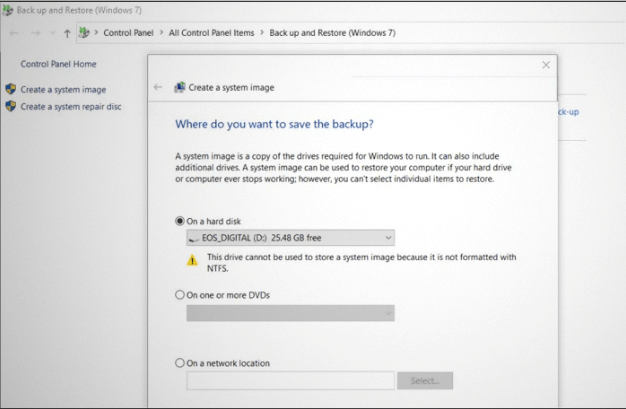Image resolution: width=626 pixels, height=409 pixels.
Task: Navigate forward in Control Panel window
Action: click(36, 33)
